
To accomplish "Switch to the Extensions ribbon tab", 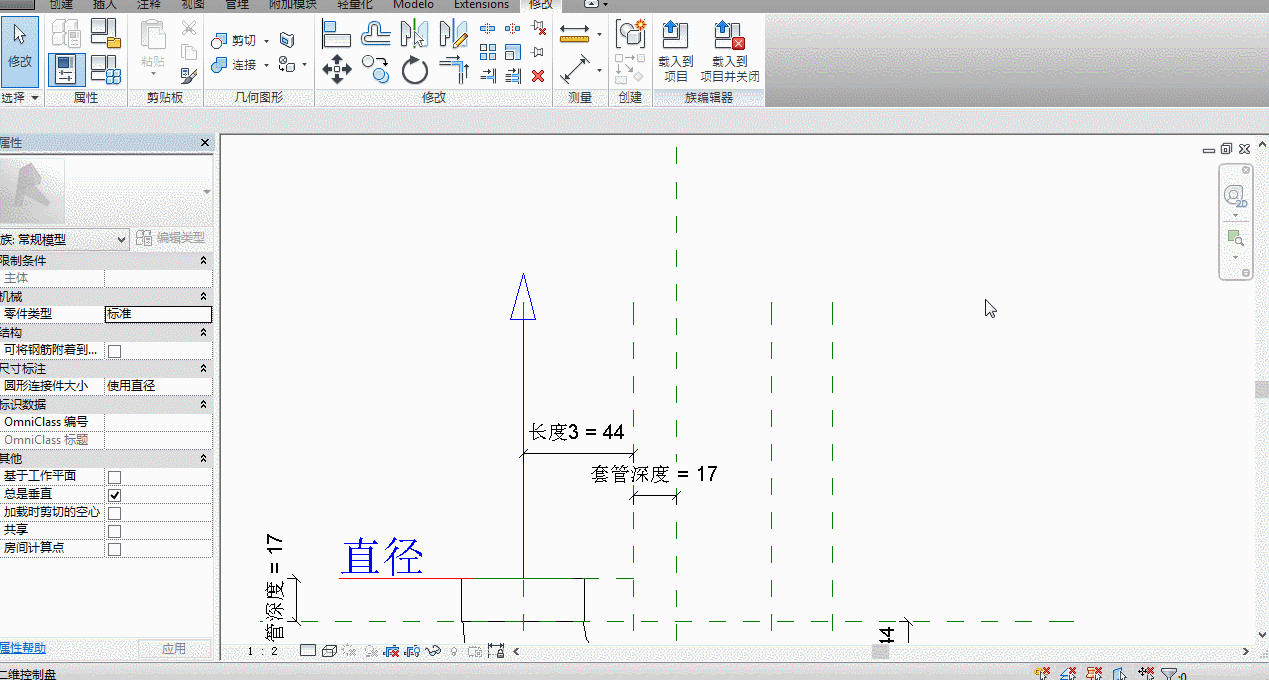I will point(481,5).
